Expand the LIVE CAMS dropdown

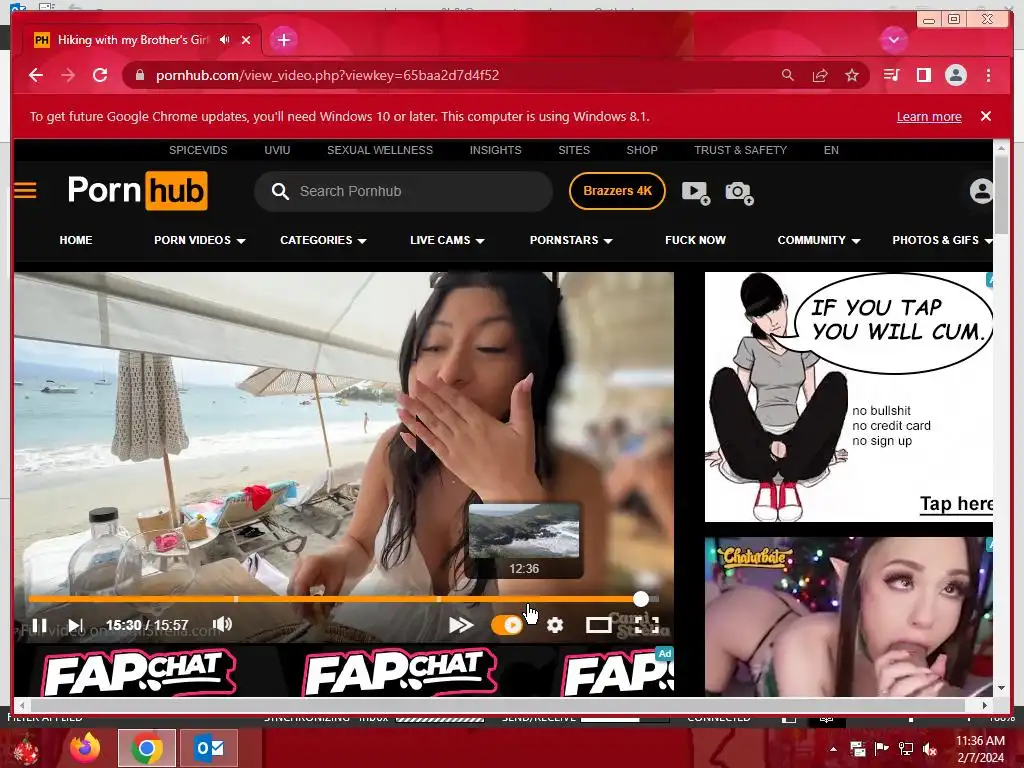pyautogui.click(x=447, y=240)
